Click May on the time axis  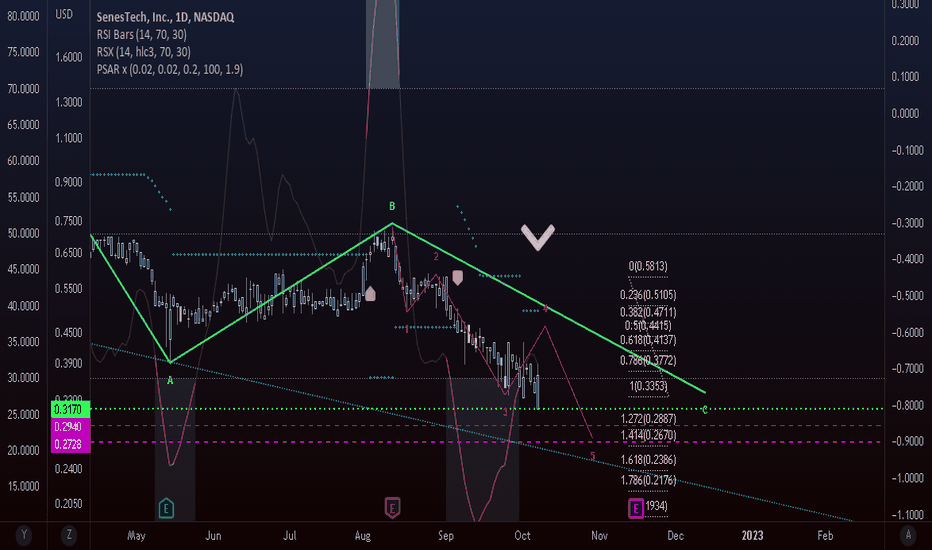pyautogui.click(x=136, y=535)
